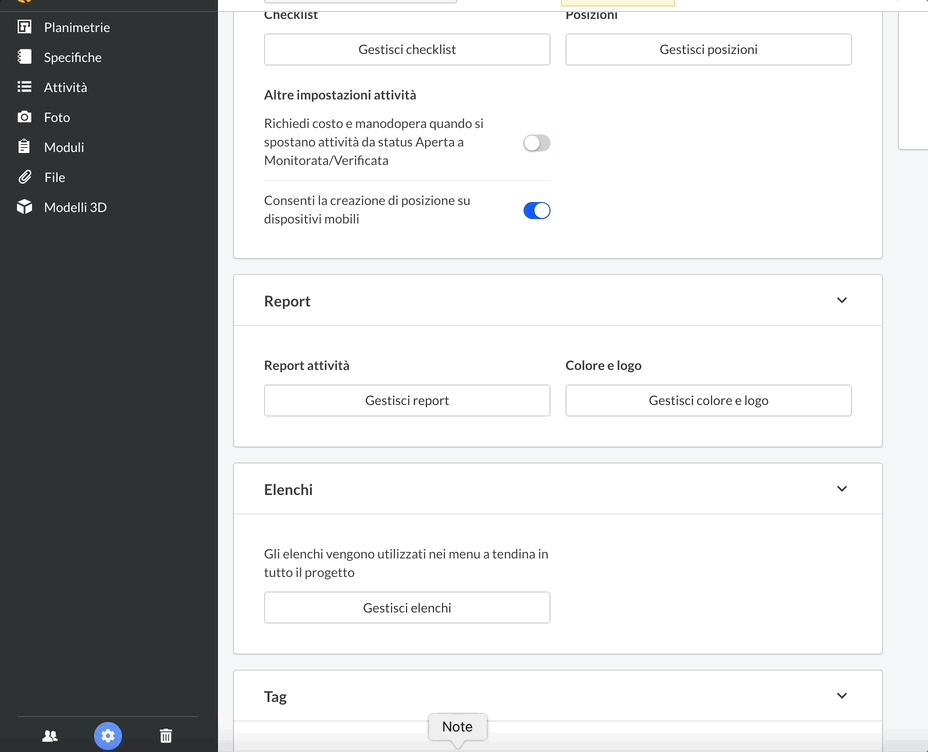Click the Specifiche book icon
The width and height of the screenshot is (928, 752).
24,57
